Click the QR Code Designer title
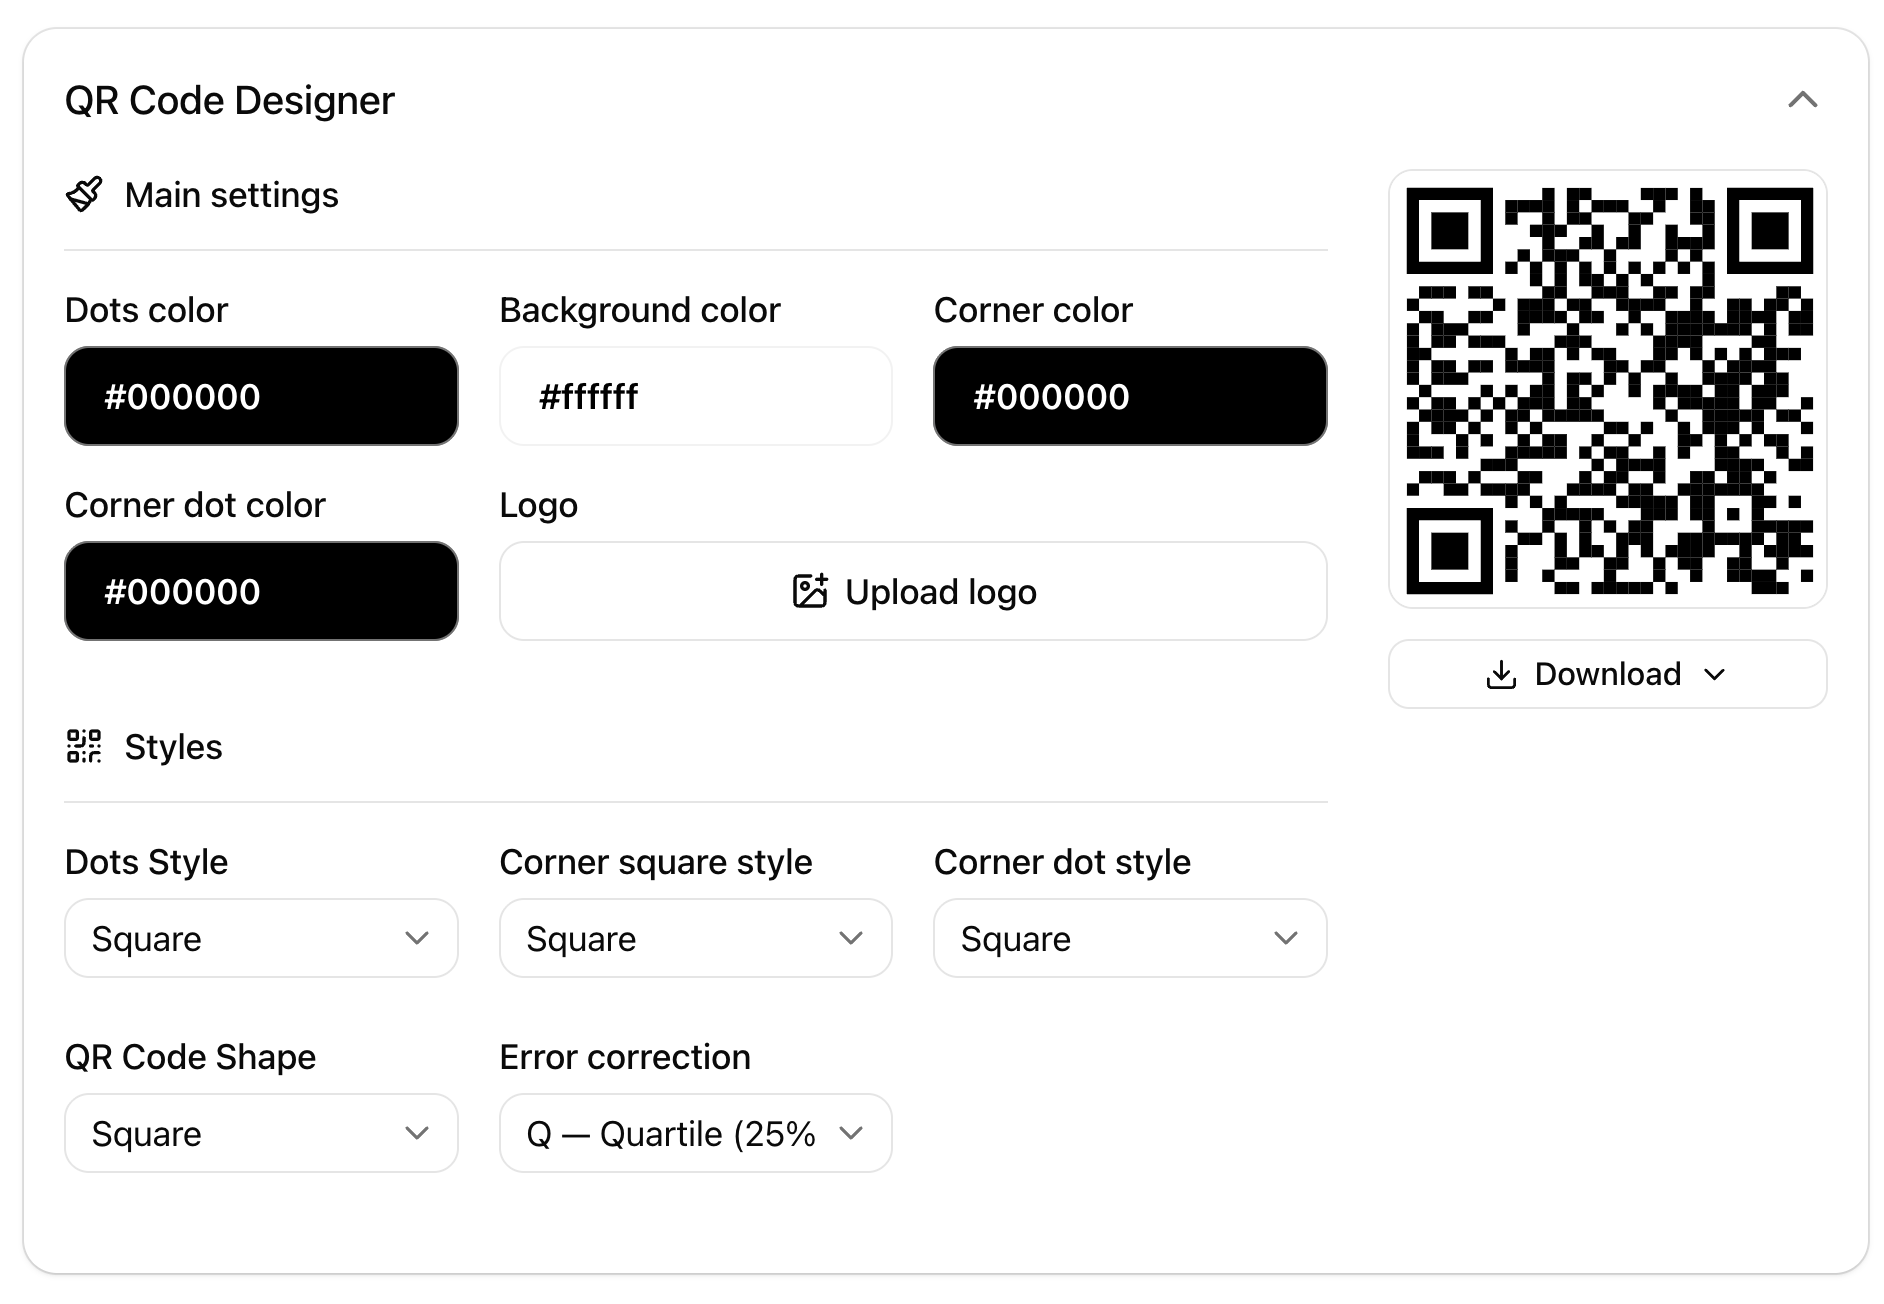The image size is (1884, 1304). pyautogui.click(x=230, y=101)
